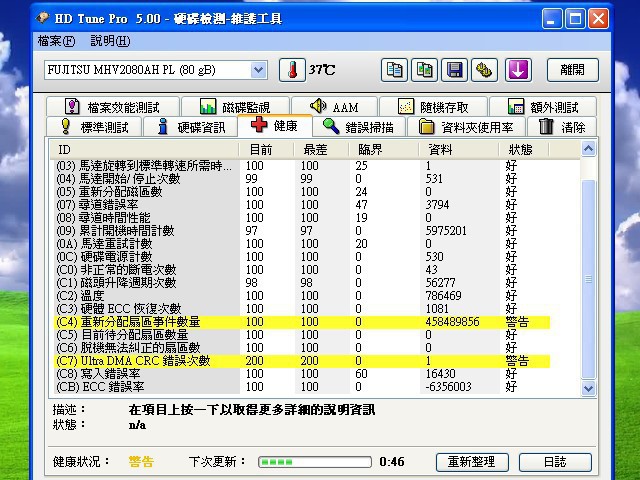Viewport: 640px width, 480px height.
Task: Select the (07) 尋道錯誤率 row
Action: coord(303,205)
